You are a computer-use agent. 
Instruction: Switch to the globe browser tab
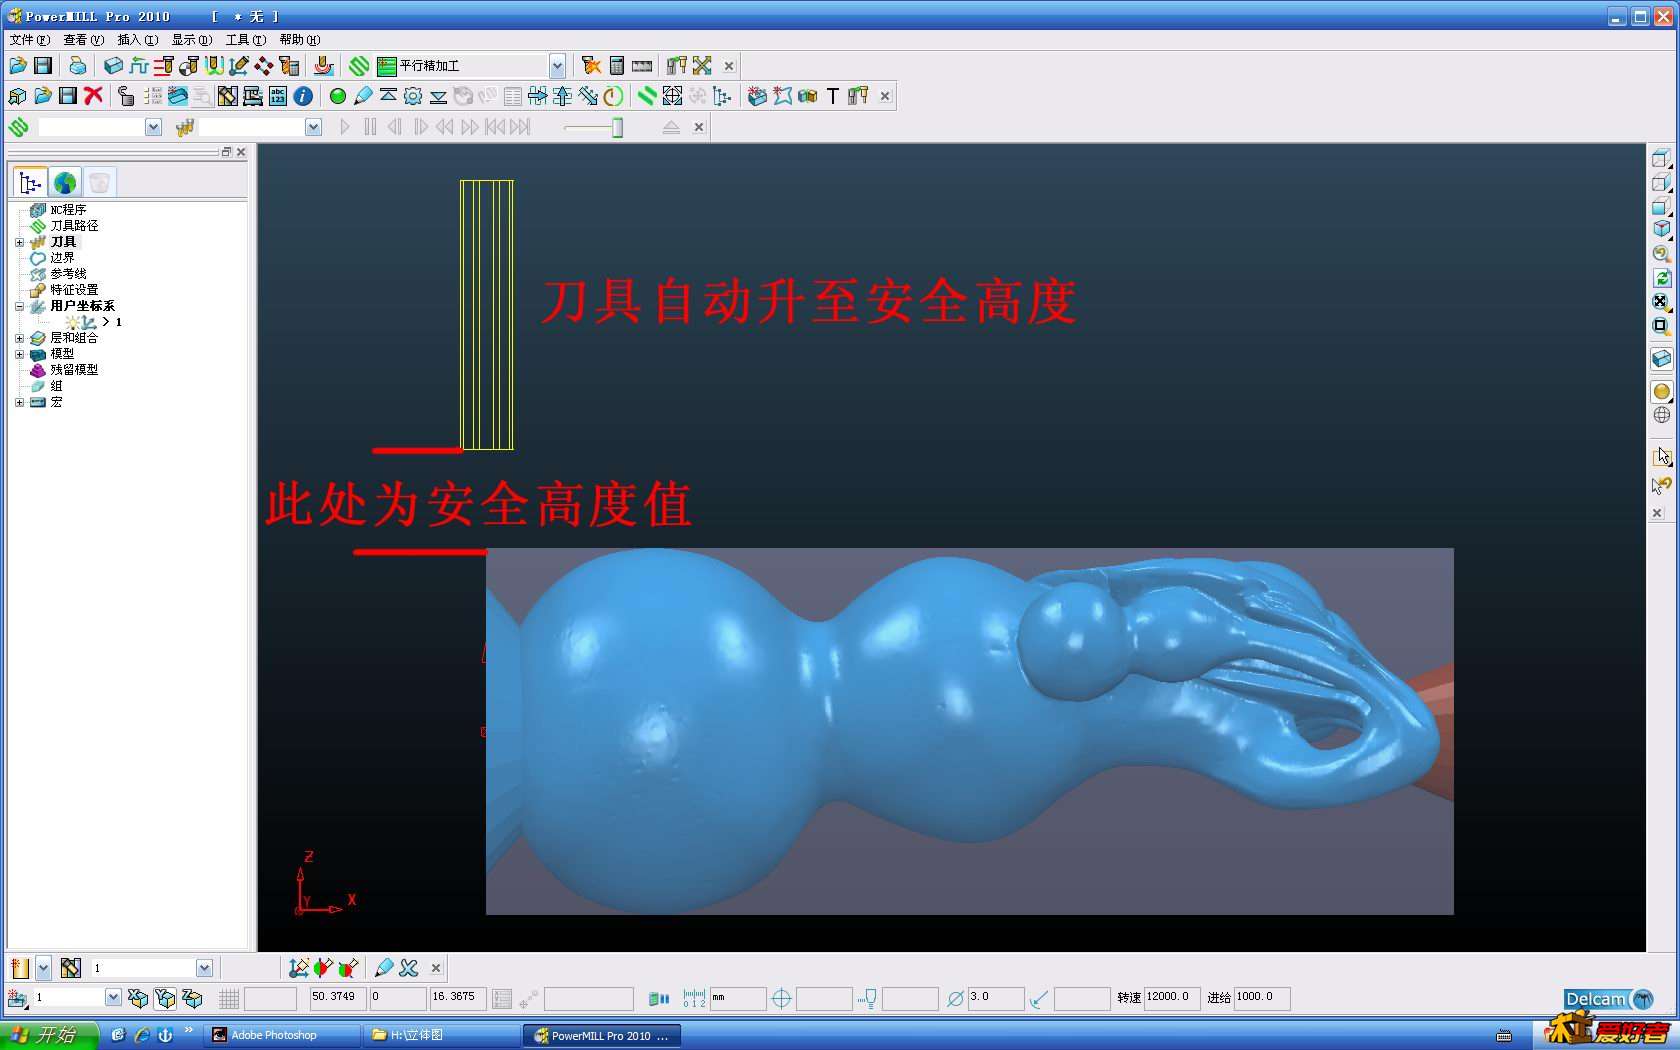65,183
